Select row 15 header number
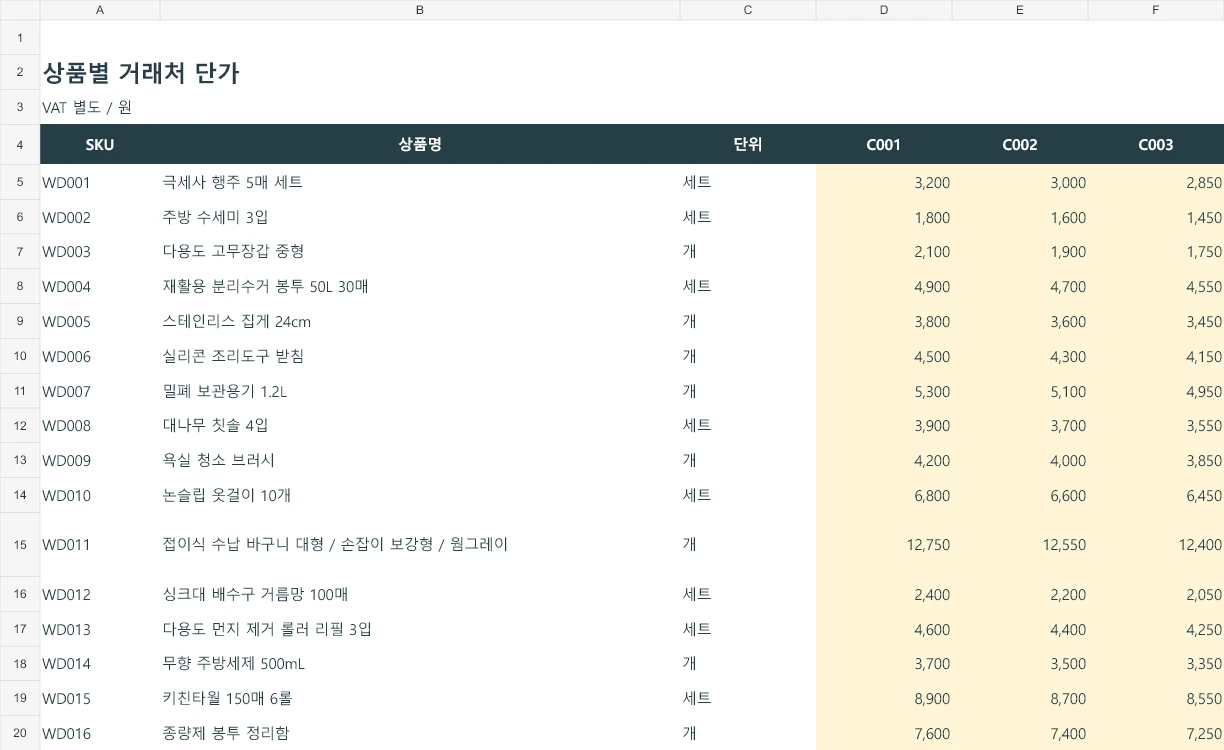1224x750 pixels. click(20, 545)
